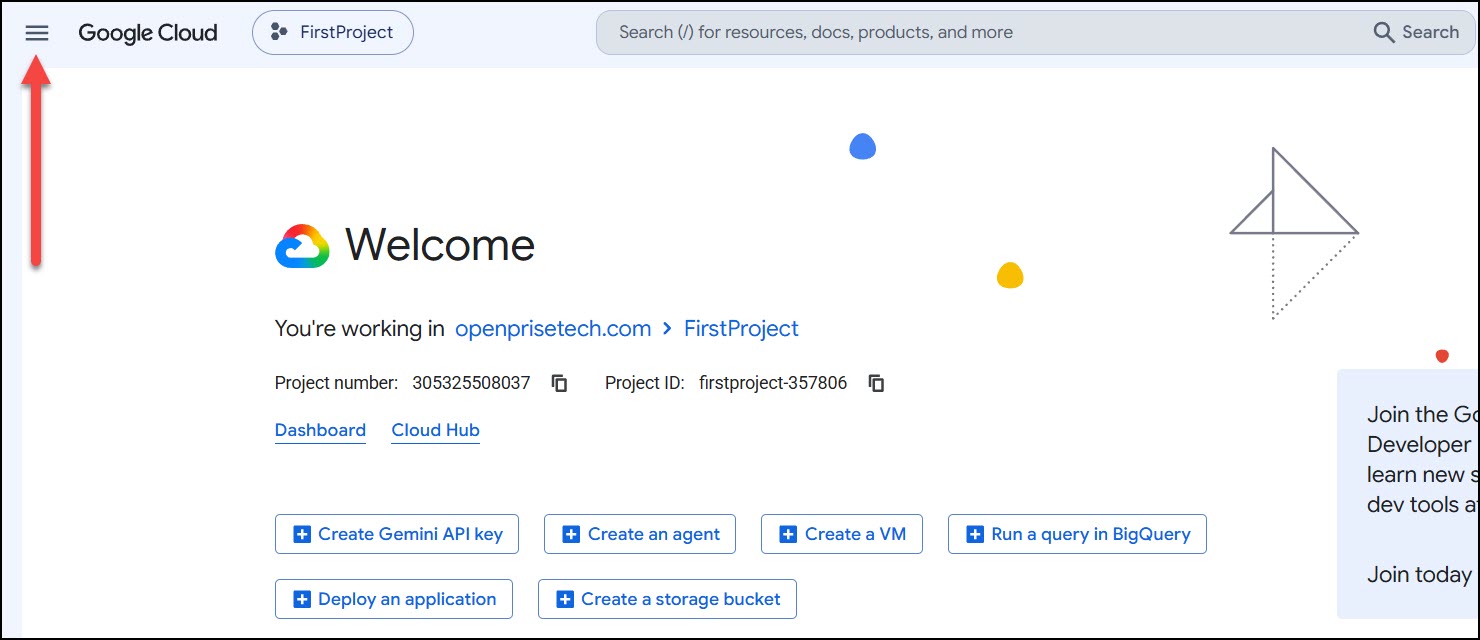Copy the project ID firstproject-357806
1480x640 pixels.
(x=876, y=383)
